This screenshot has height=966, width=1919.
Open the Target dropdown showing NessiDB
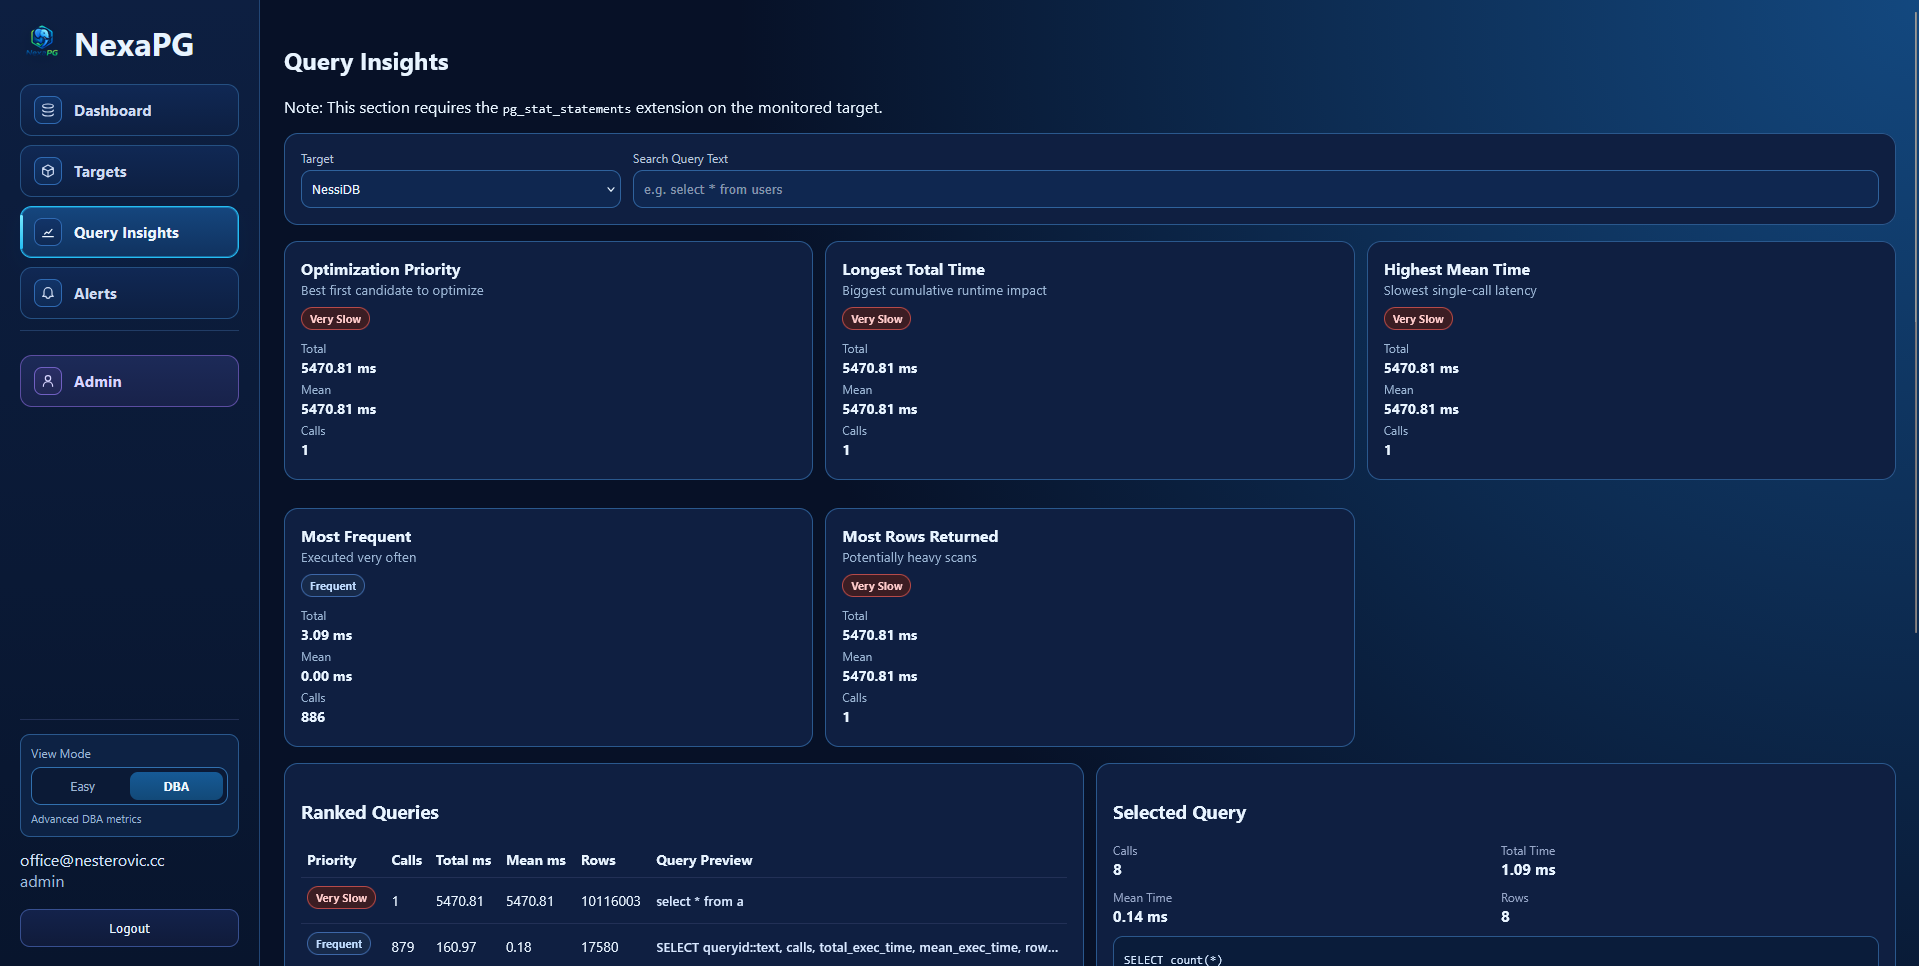[x=460, y=189]
